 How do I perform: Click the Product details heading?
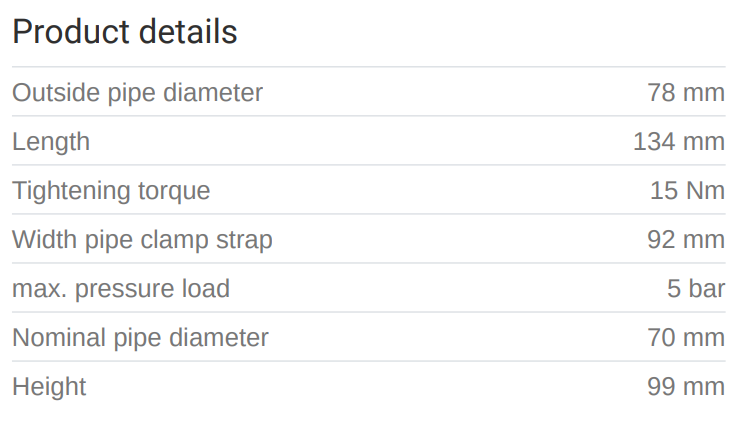(x=124, y=32)
